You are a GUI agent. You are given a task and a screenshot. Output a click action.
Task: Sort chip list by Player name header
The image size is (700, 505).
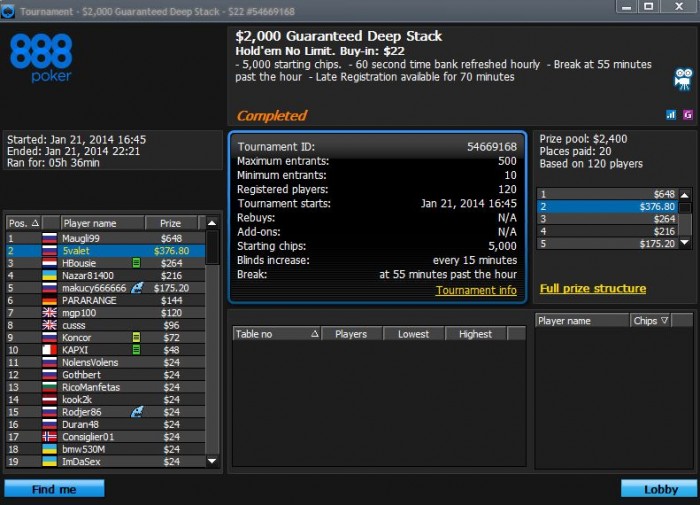pos(582,321)
